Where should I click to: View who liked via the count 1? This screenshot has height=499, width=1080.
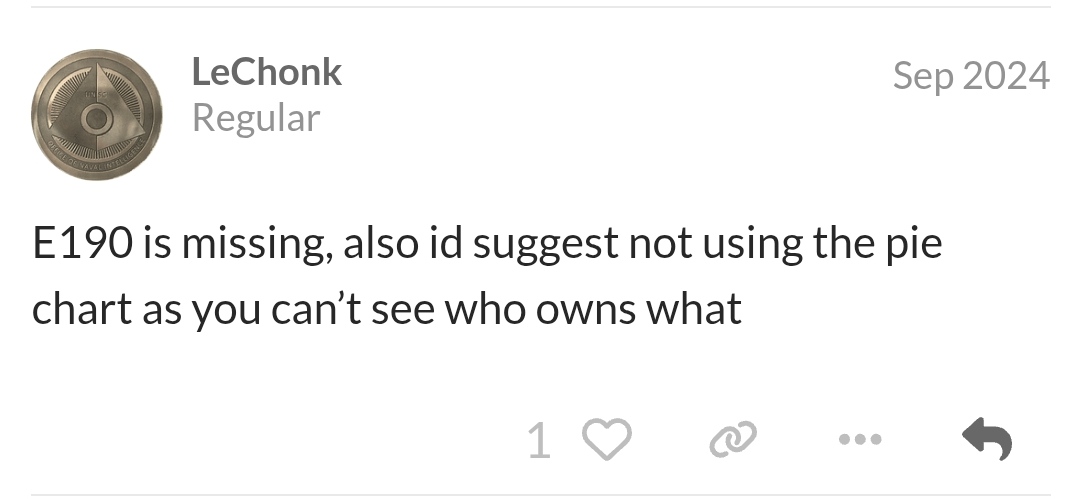(x=539, y=440)
